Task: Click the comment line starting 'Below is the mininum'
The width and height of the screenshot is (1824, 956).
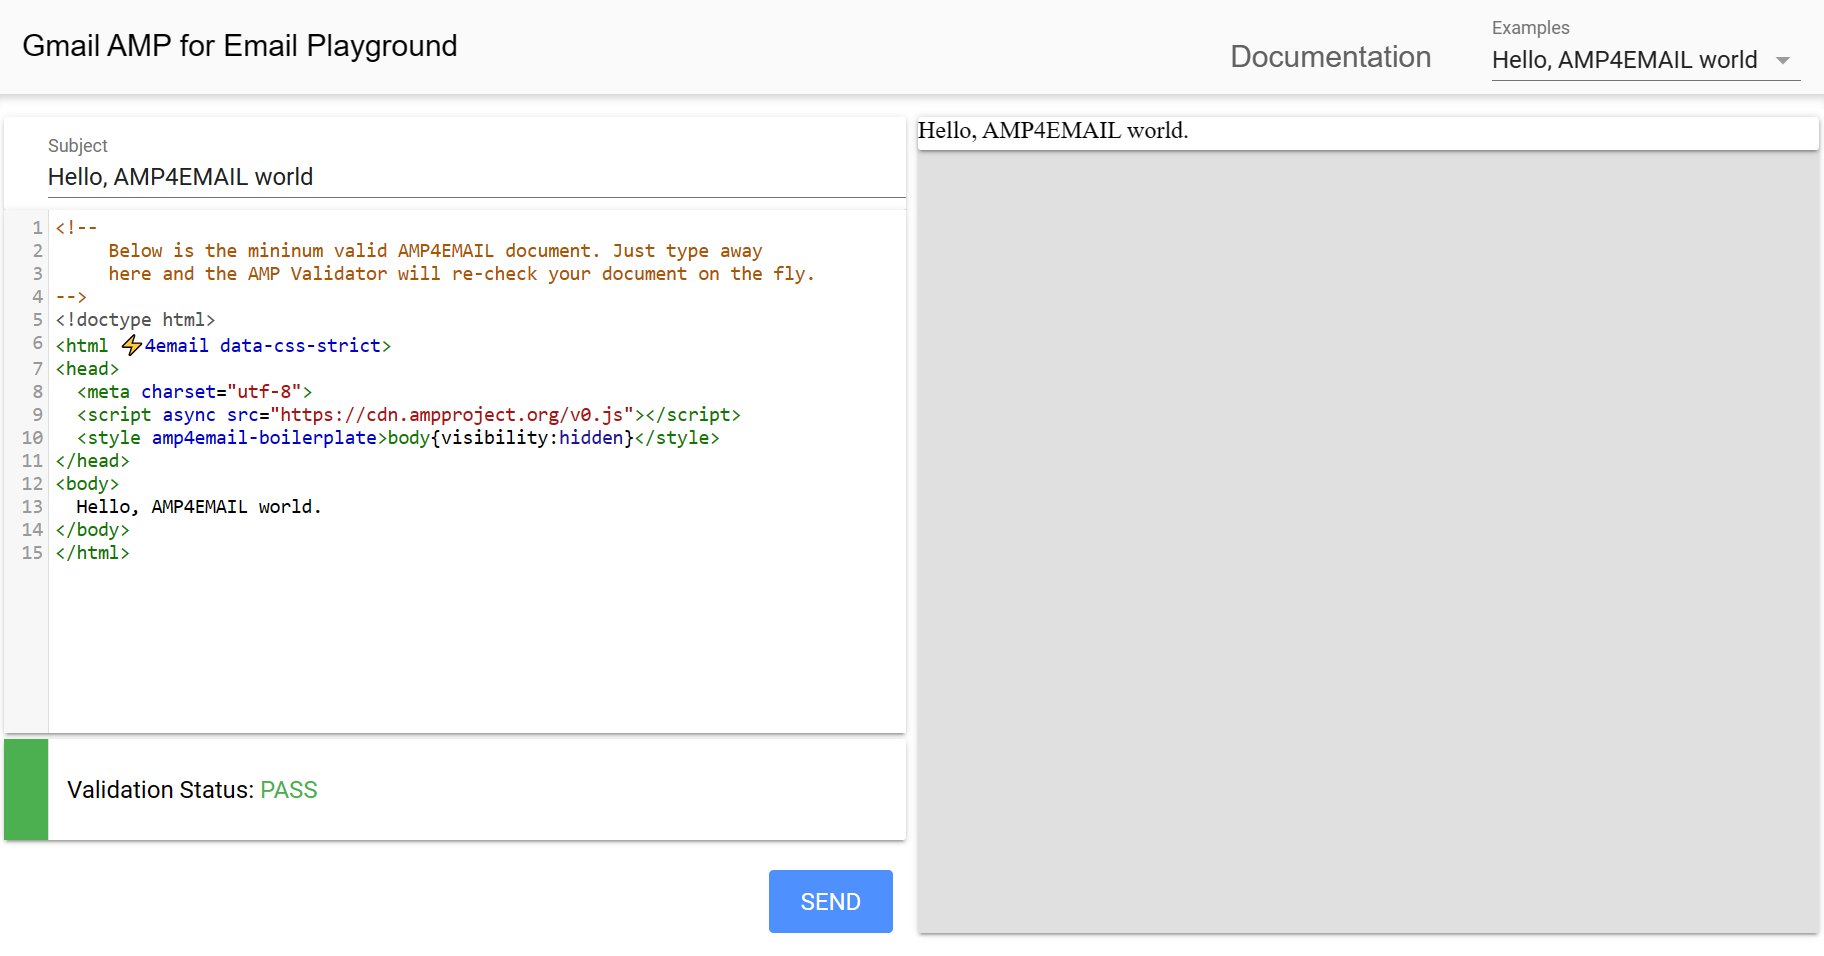Action: (x=435, y=251)
